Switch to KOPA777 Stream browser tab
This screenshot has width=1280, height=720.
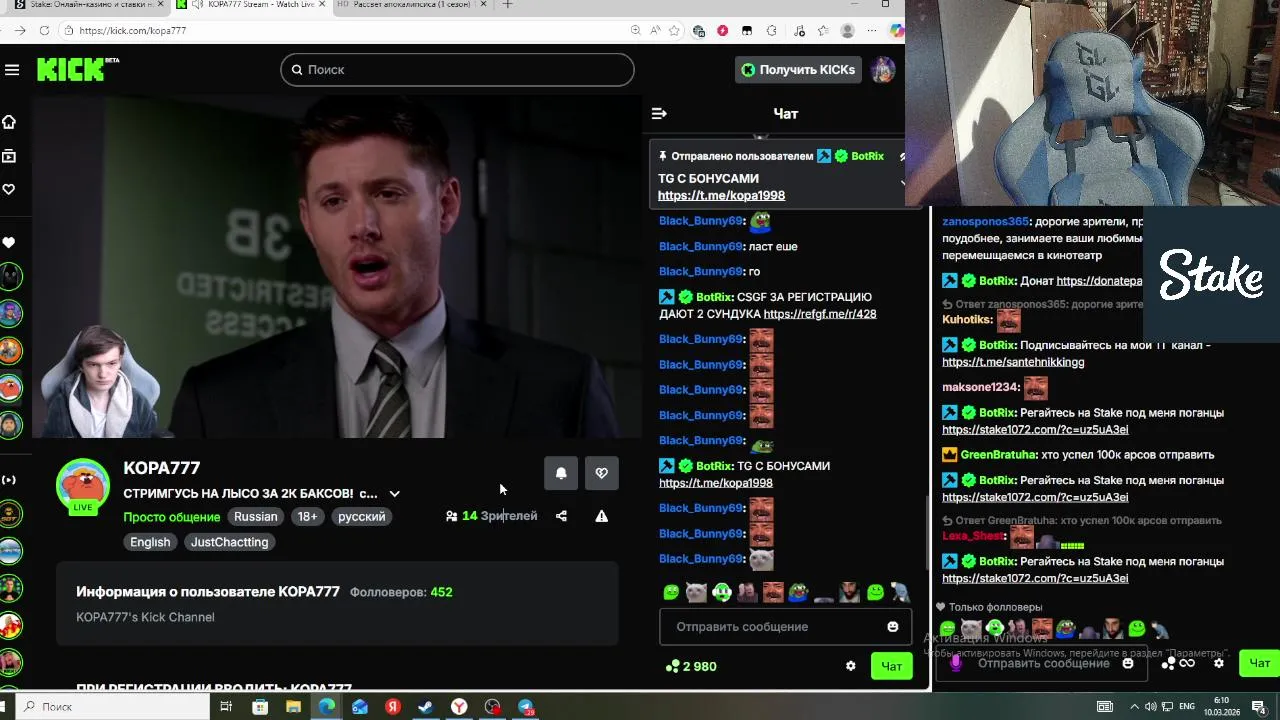(252, 5)
